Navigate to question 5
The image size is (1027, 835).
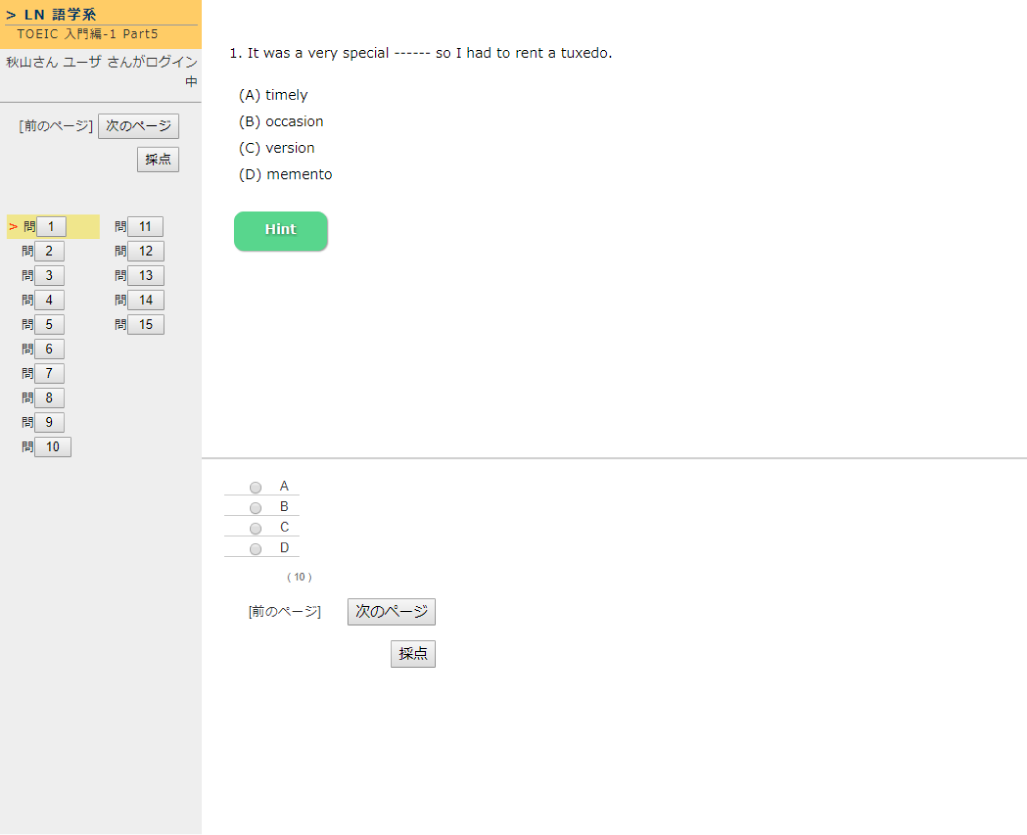(48, 325)
